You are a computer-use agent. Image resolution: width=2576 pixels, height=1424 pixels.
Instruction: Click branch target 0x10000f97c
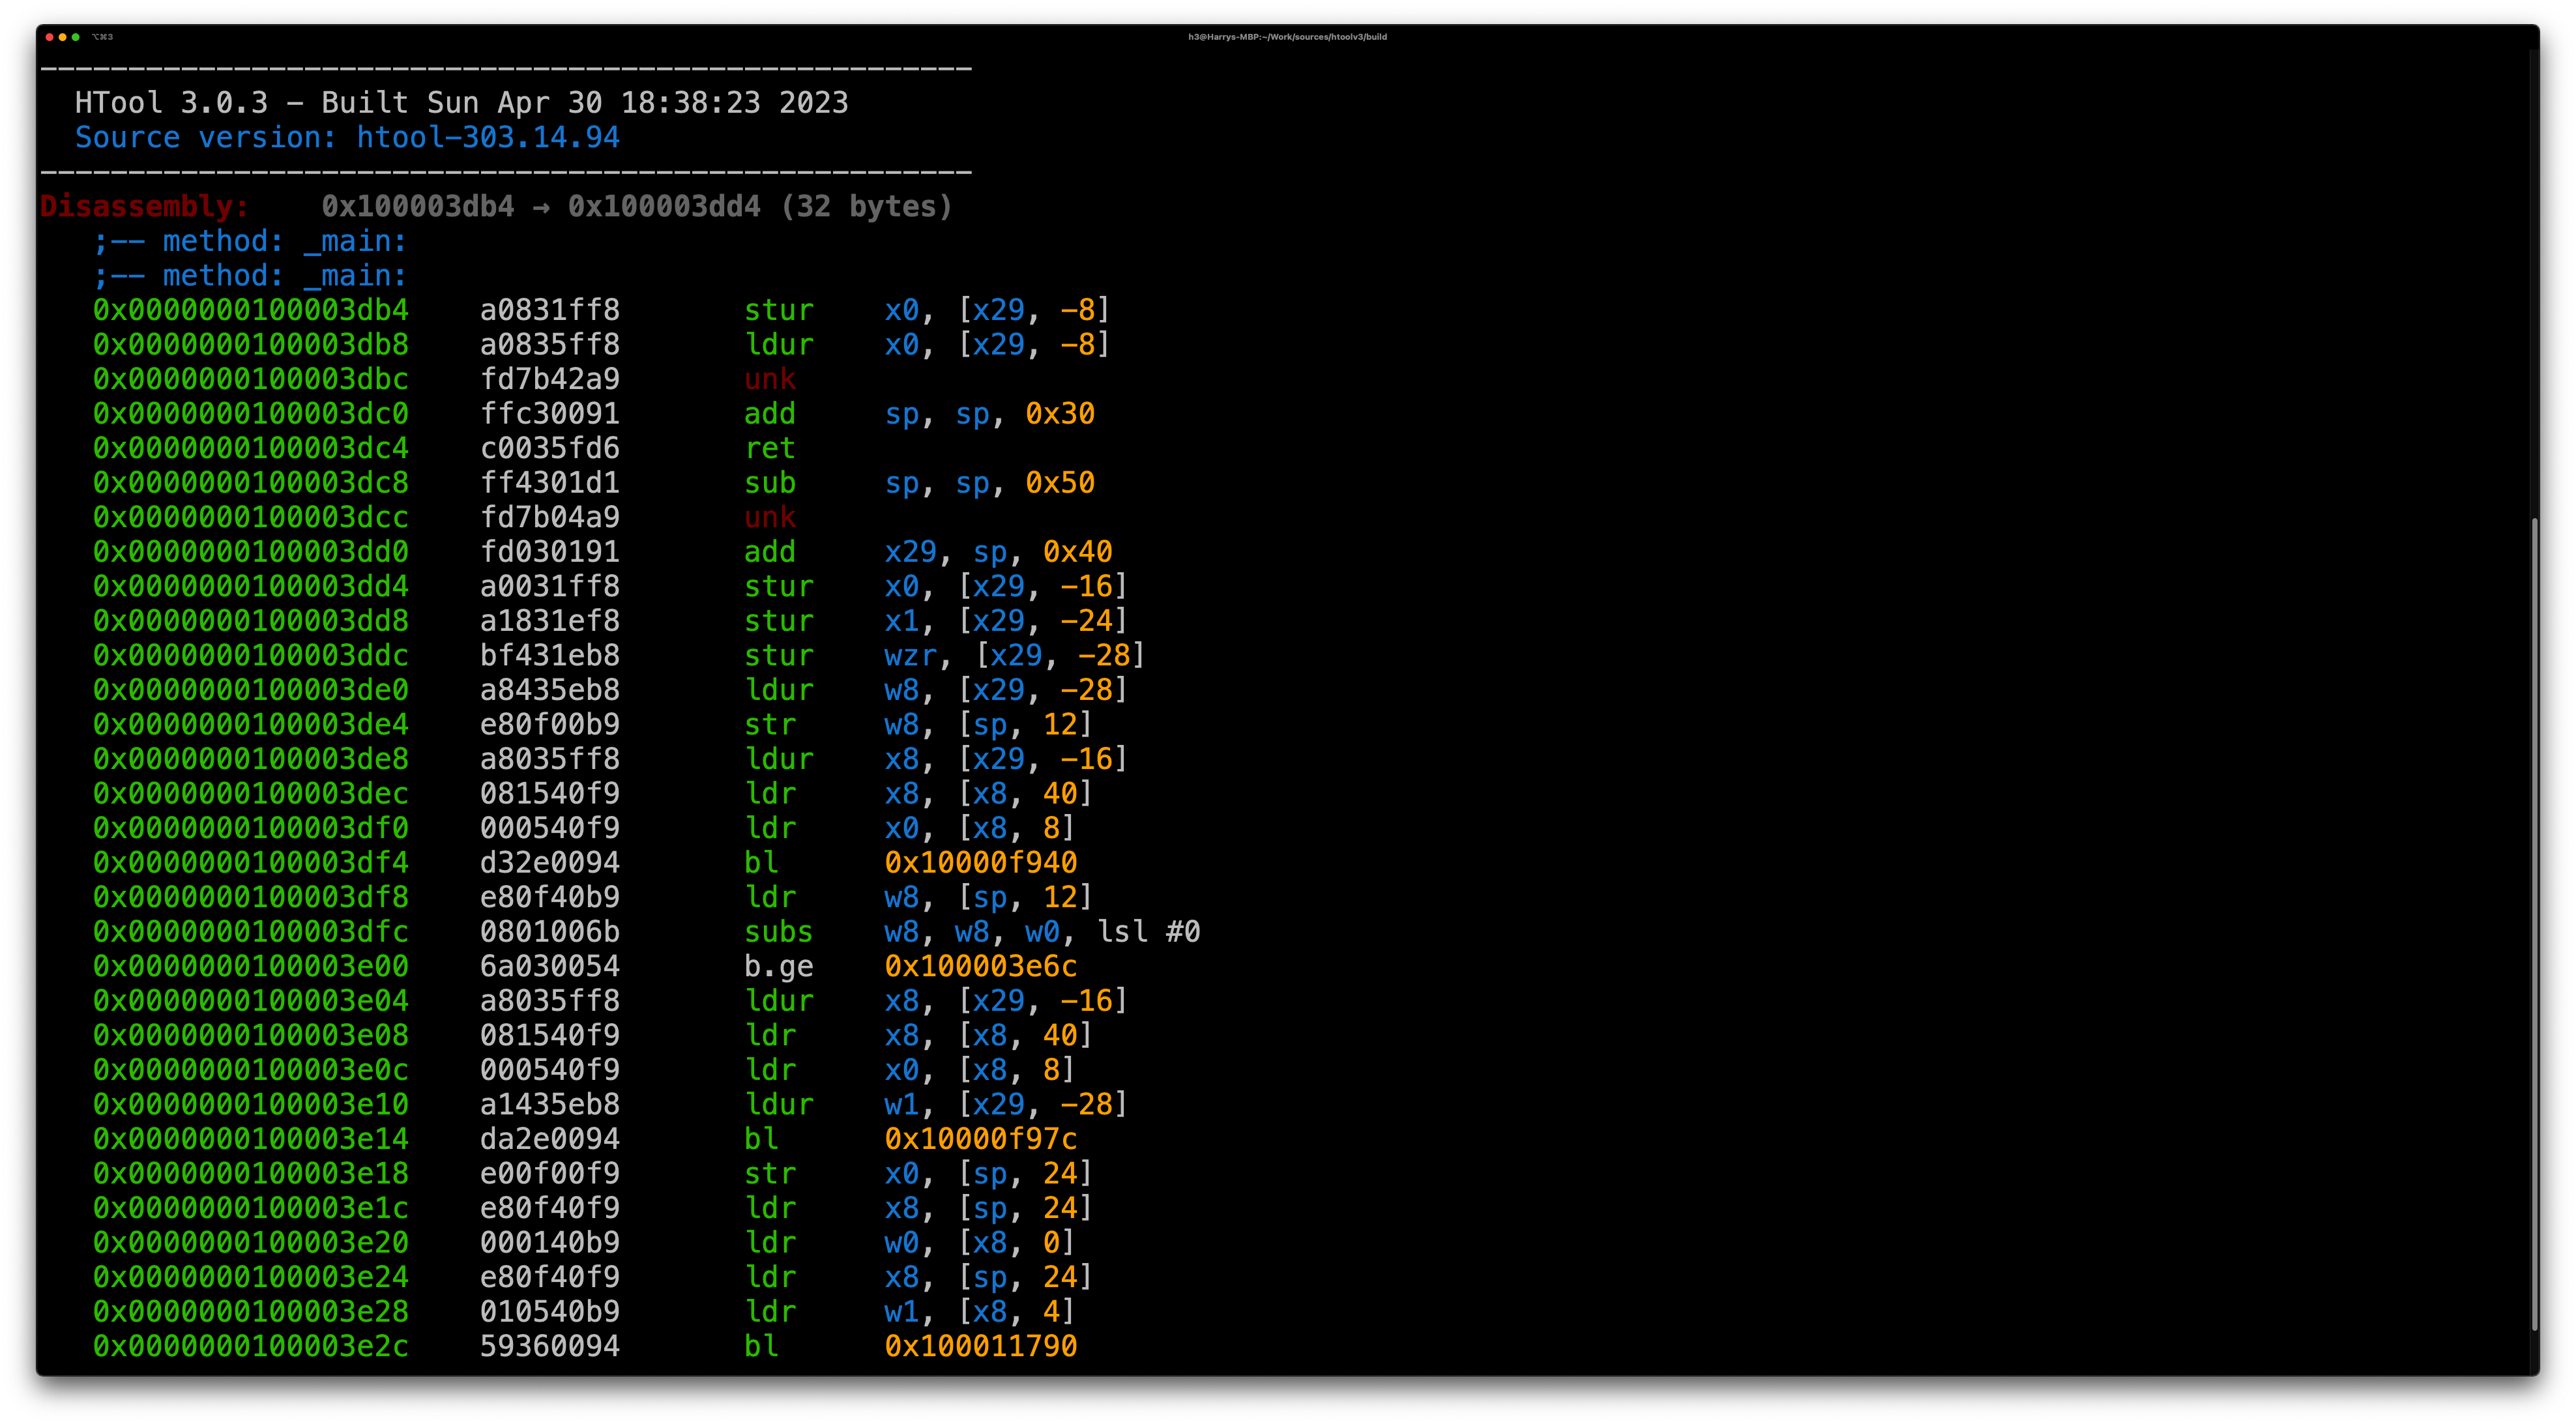click(981, 1139)
